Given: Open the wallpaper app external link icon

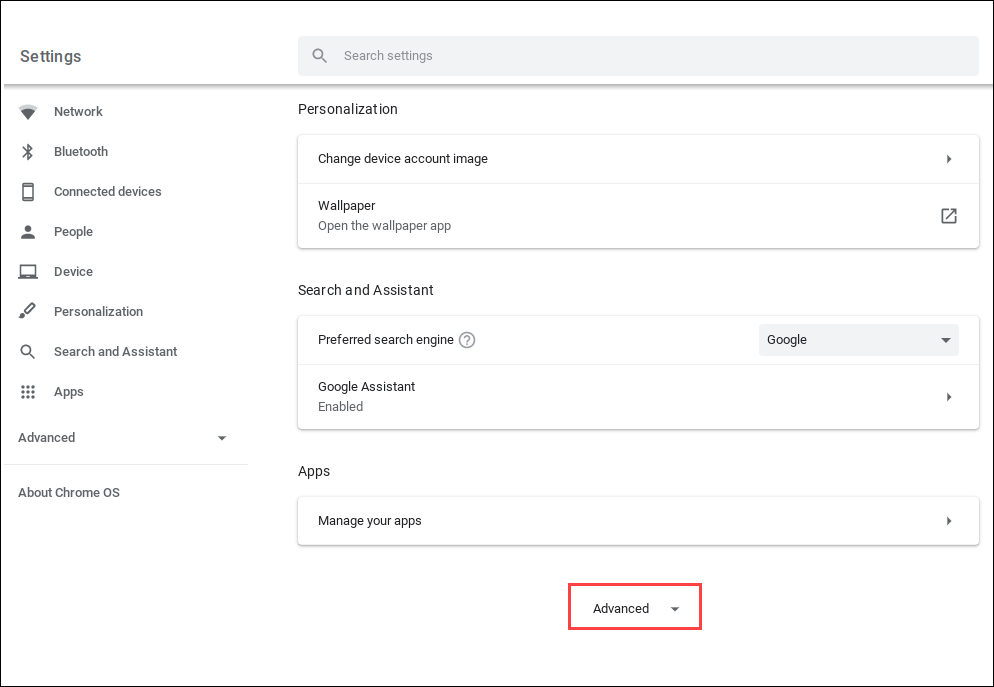Looking at the screenshot, I should click(948, 216).
